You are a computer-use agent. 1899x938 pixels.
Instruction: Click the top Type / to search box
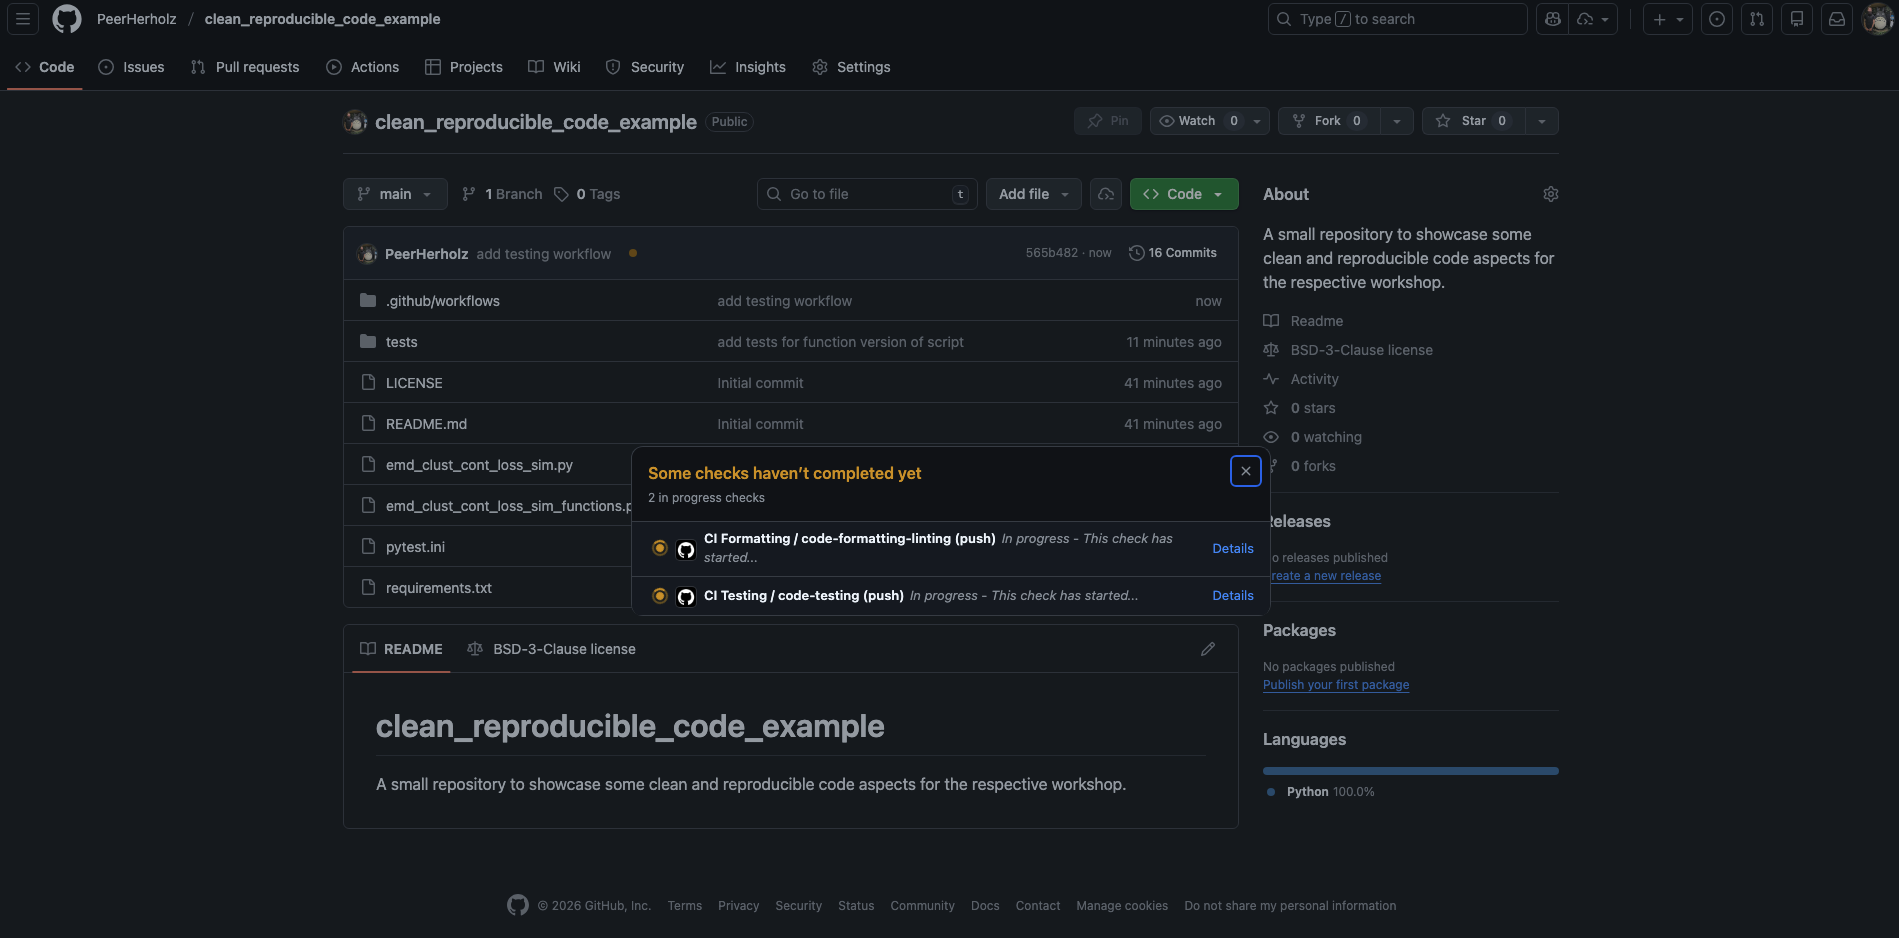point(1398,19)
